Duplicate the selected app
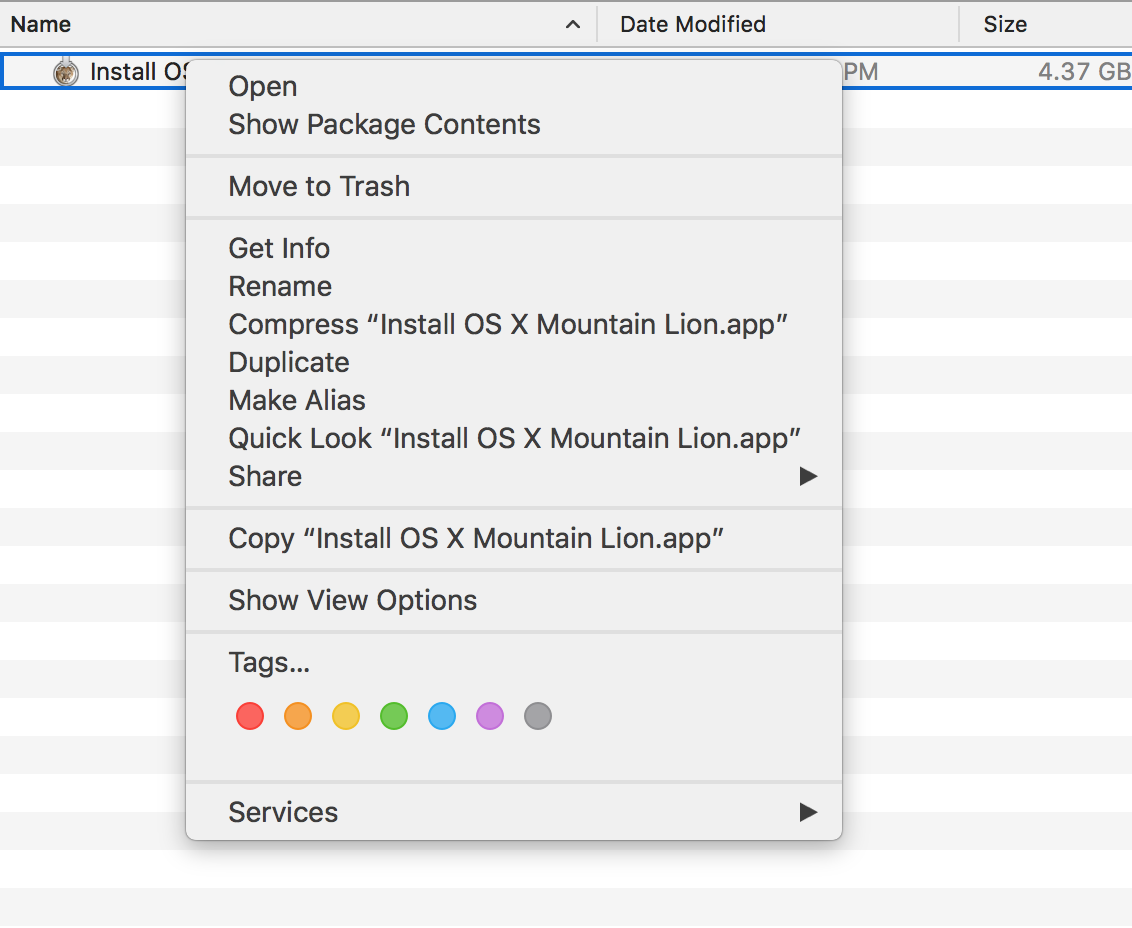The image size is (1132, 928). click(x=289, y=362)
